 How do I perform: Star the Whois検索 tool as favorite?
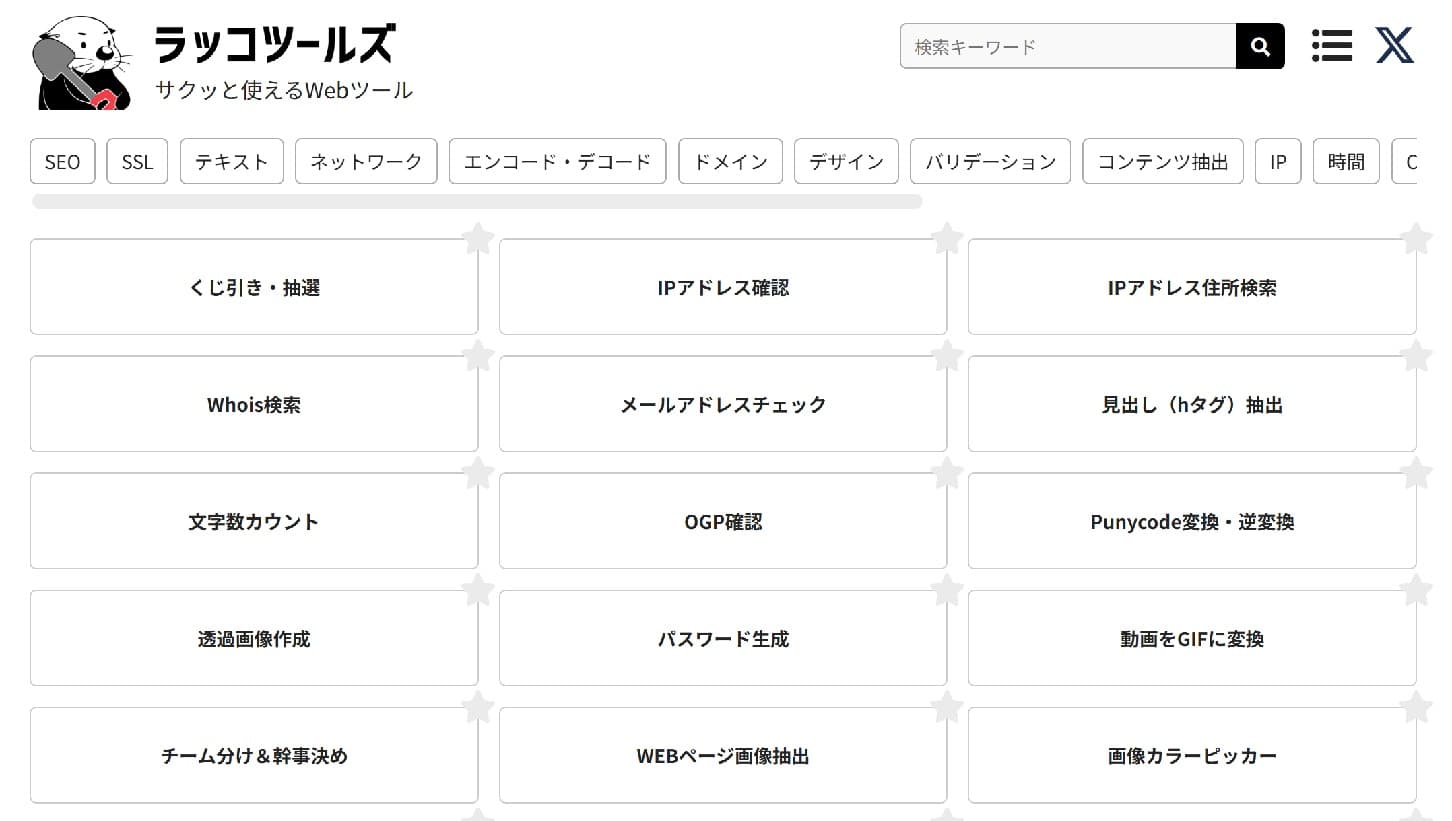477,356
